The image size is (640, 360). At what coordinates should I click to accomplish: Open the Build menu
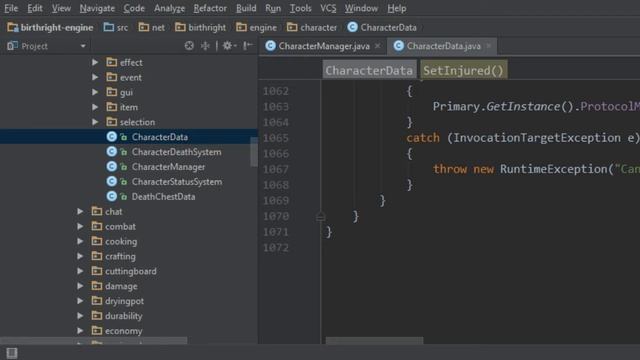click(x=246, y=8)
